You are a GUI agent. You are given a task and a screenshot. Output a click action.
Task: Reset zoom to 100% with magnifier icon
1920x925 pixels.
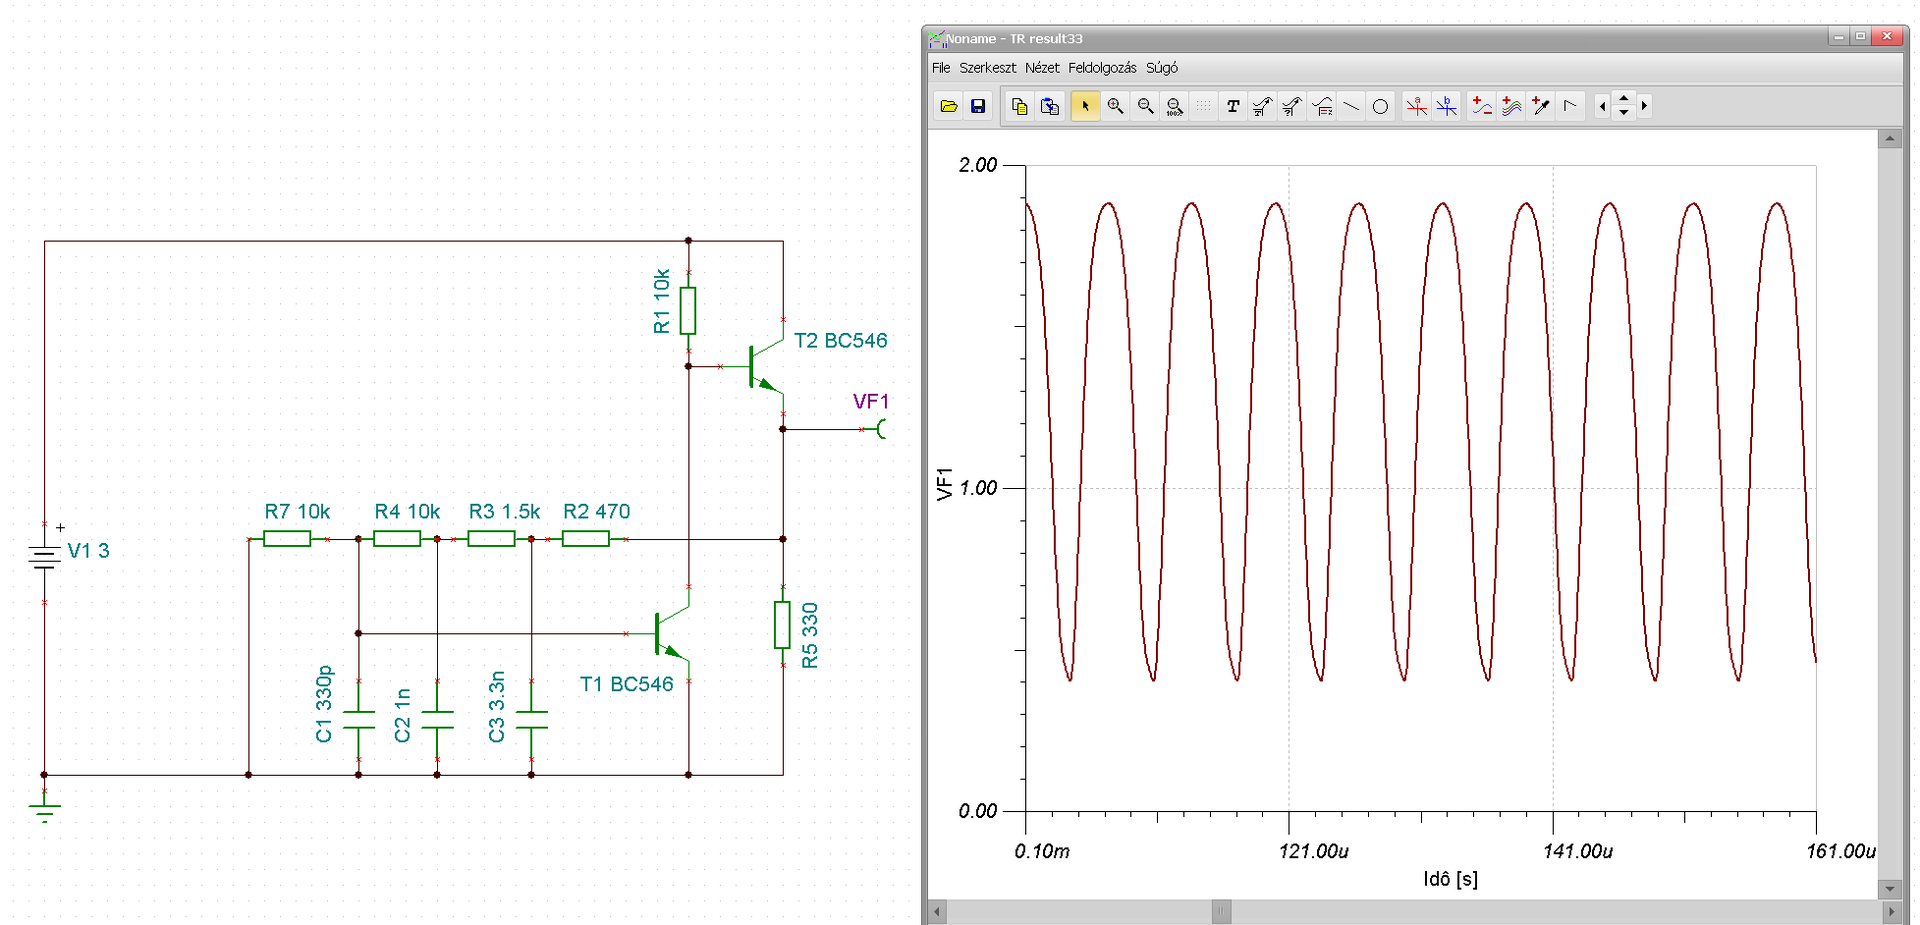pos(1175,106)
